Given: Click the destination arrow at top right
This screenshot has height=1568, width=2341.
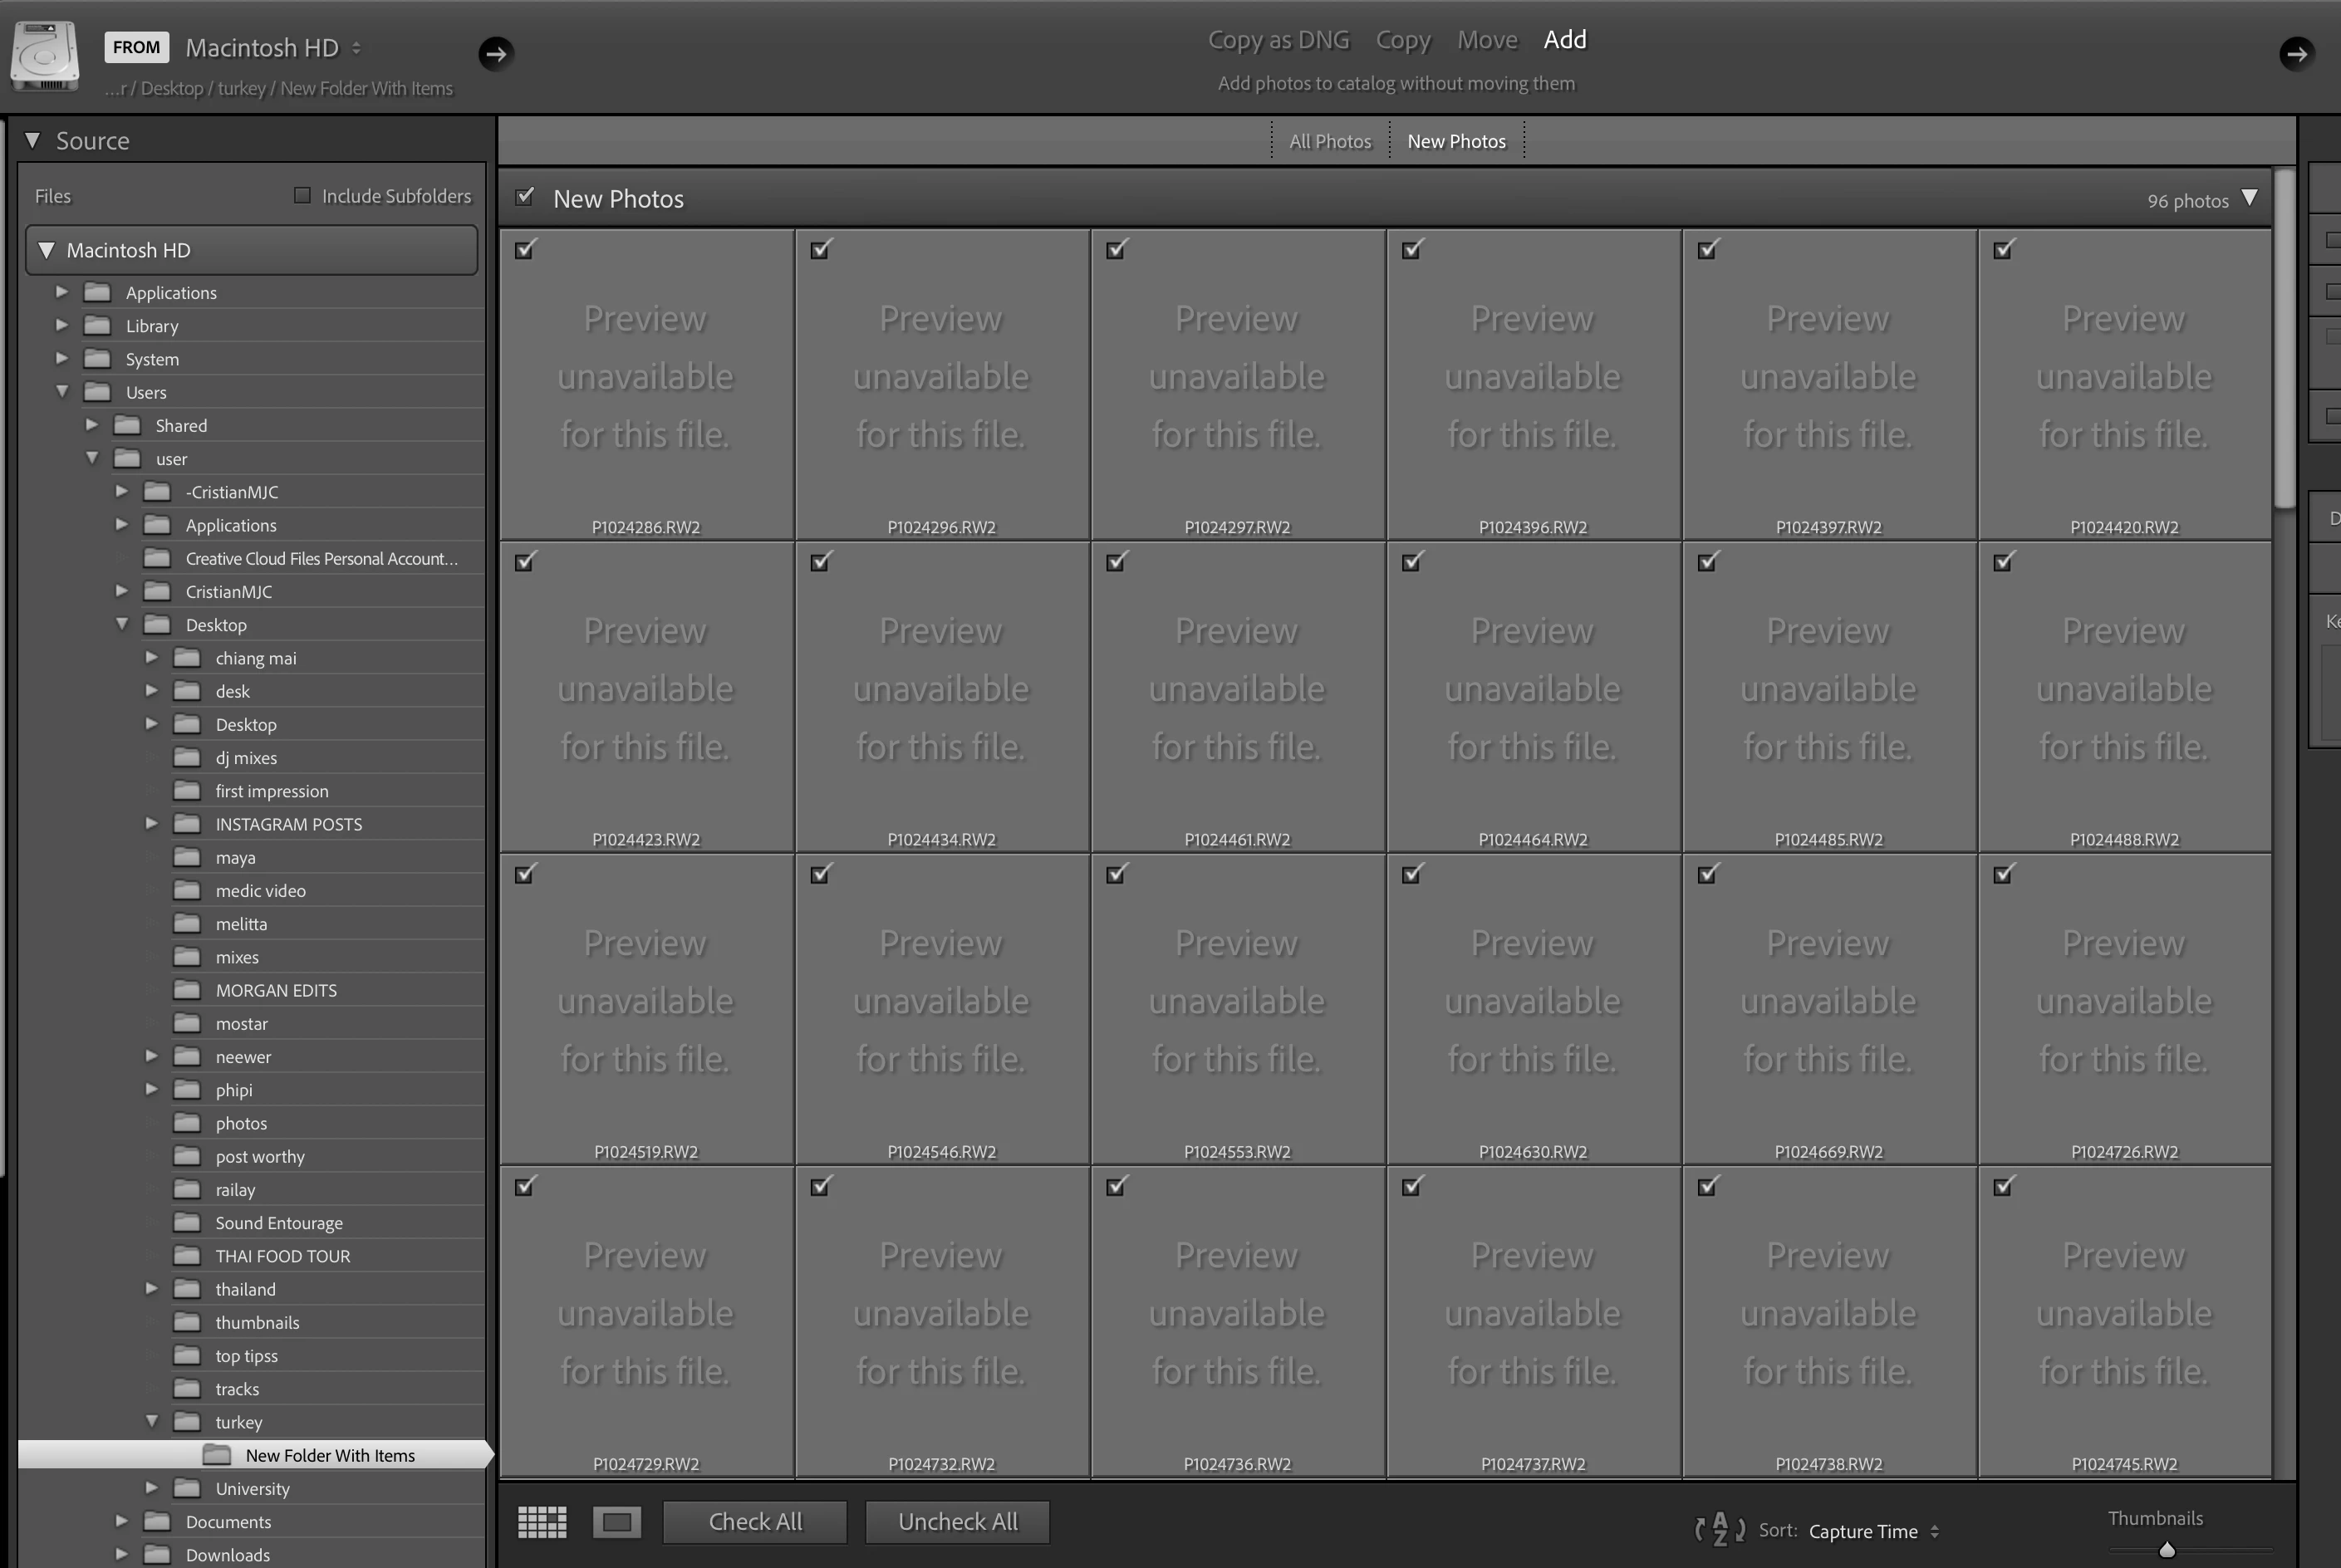Looking at the screenshot, I should point(2296,53).
